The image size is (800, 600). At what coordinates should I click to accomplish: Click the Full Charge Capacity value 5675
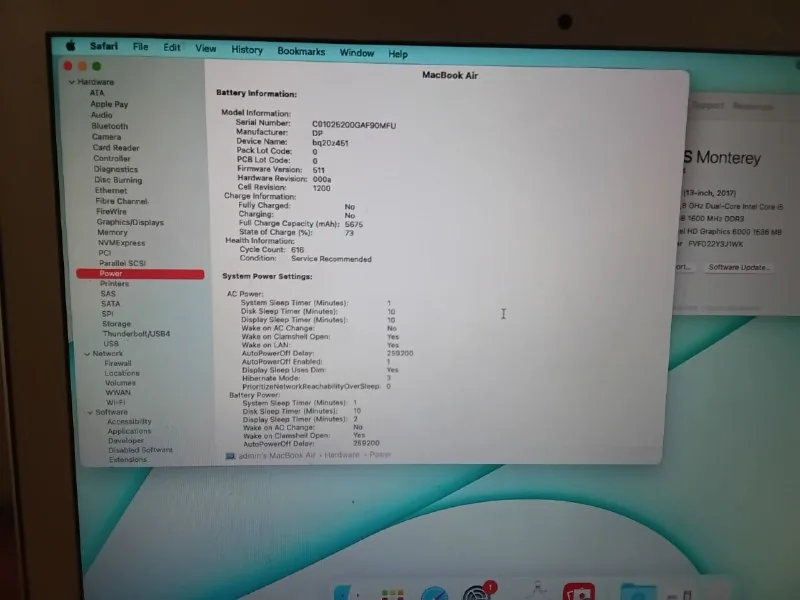coord(354,224)
